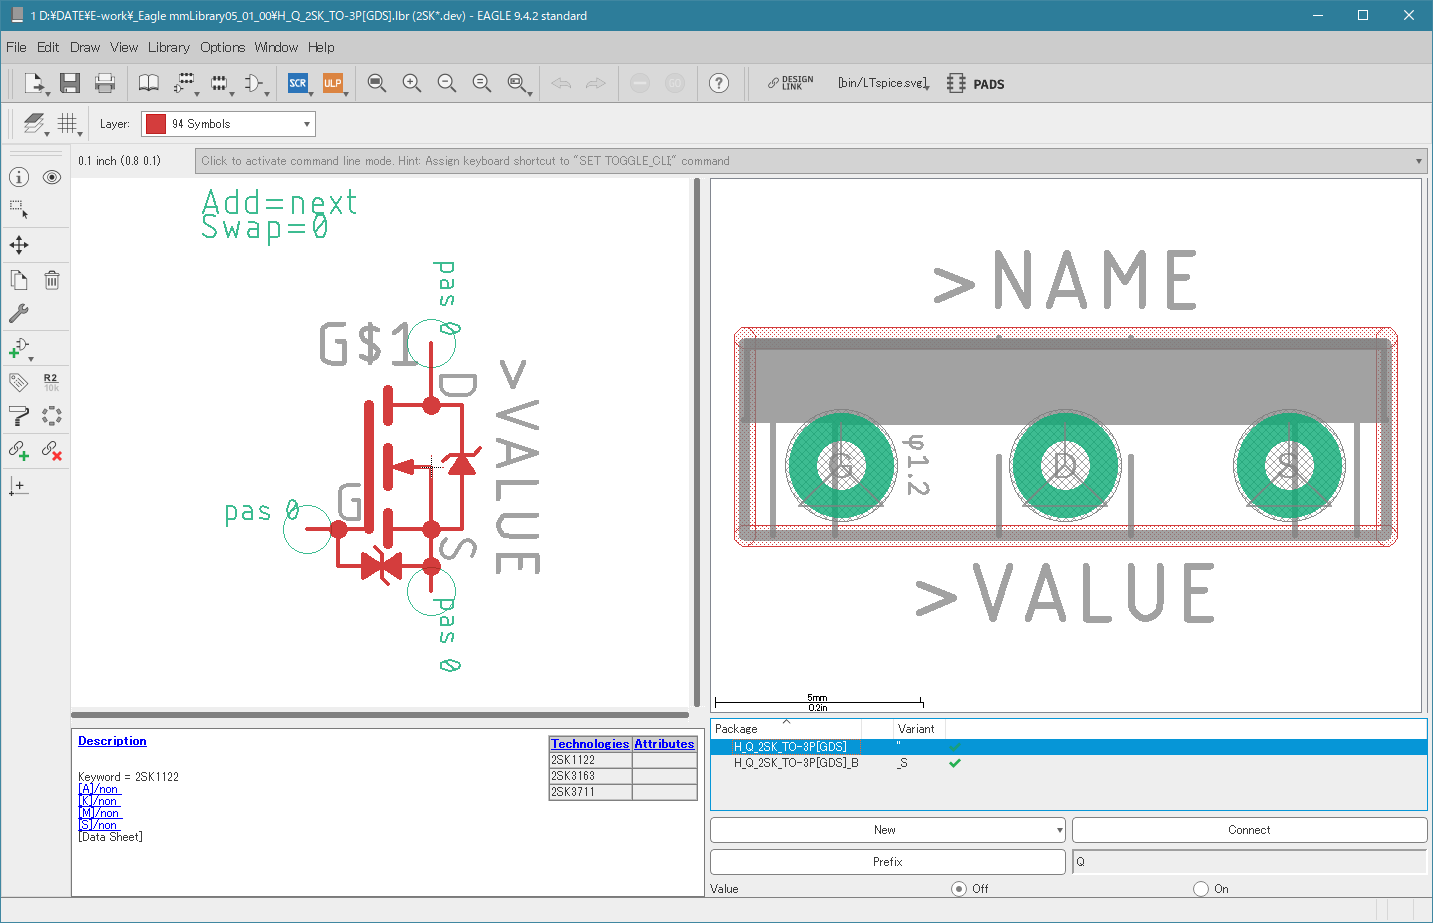Expand the New package dropdown button
1433x923 pixels.
[x=1059, y=830]
